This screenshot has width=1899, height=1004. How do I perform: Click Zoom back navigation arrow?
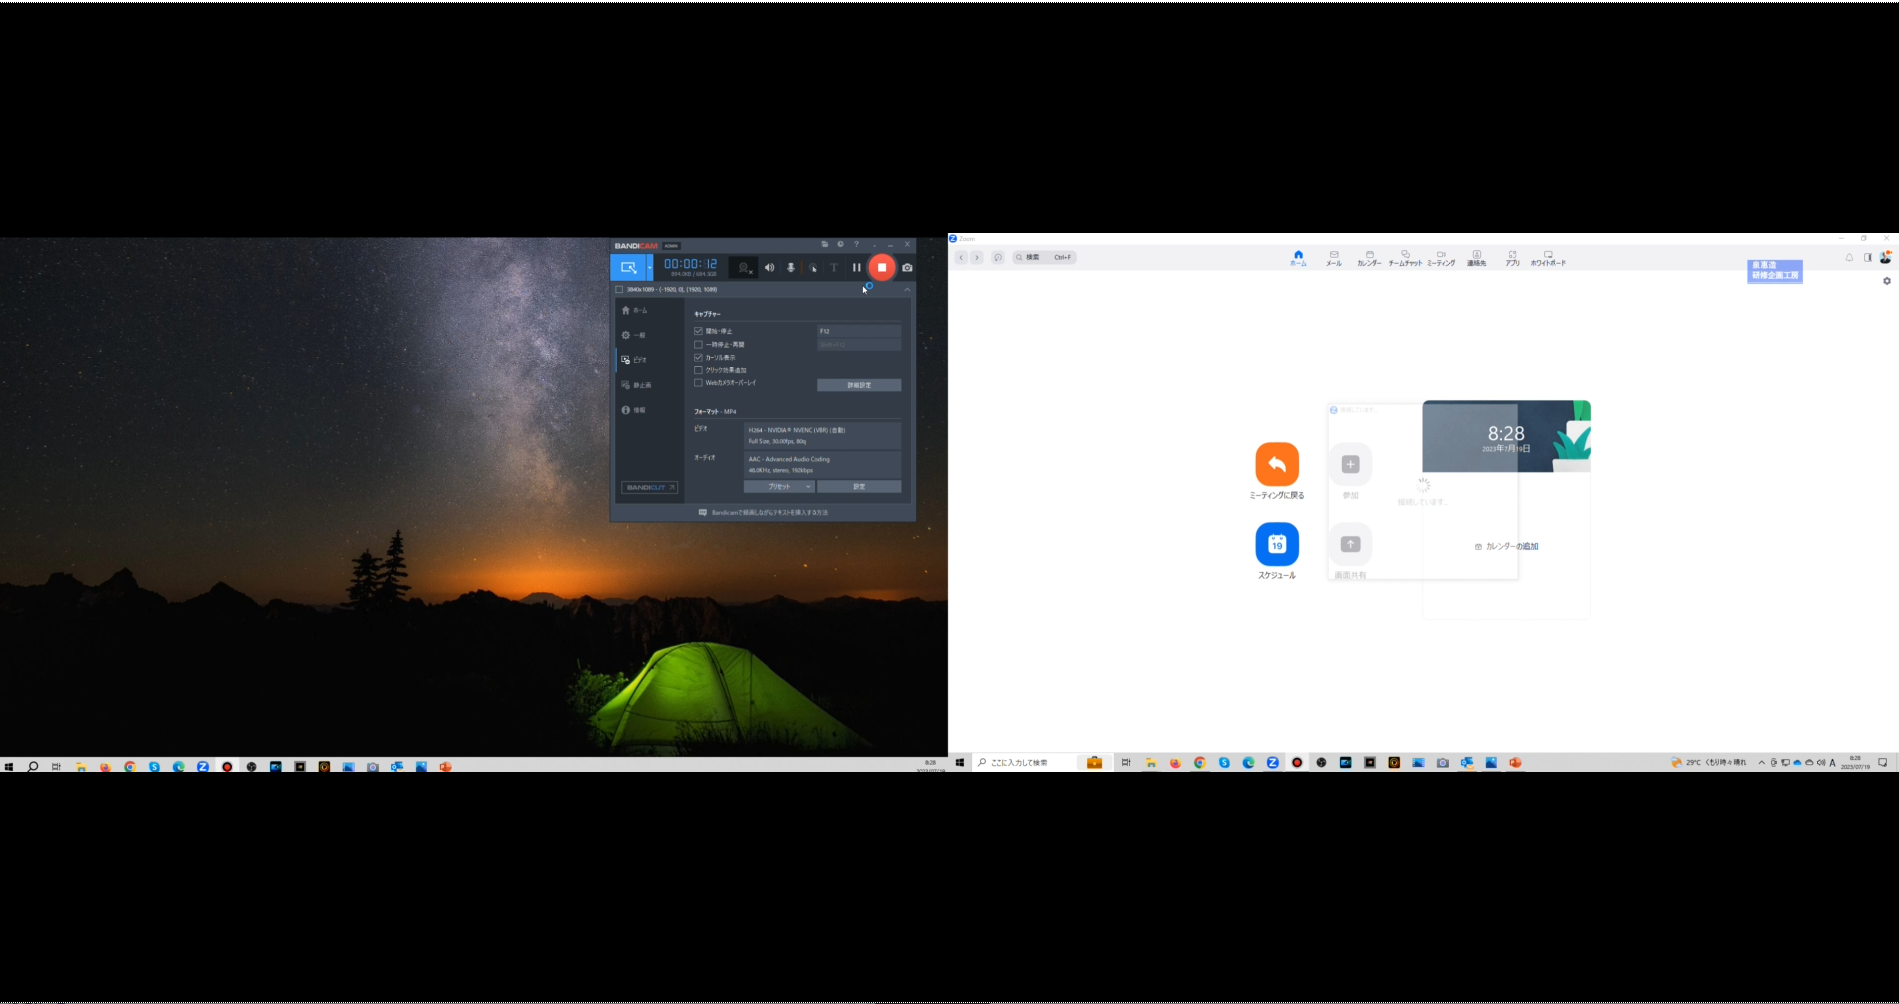(x=961, y=257)
